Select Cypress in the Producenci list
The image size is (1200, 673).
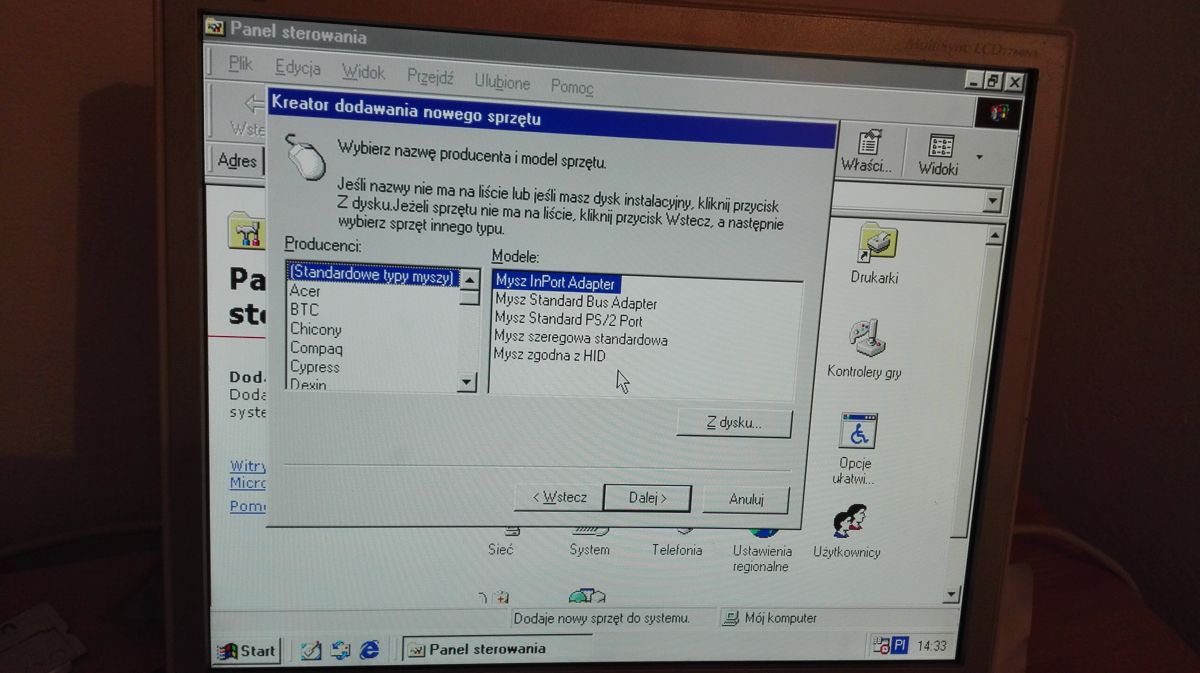[x=314, y=367]
